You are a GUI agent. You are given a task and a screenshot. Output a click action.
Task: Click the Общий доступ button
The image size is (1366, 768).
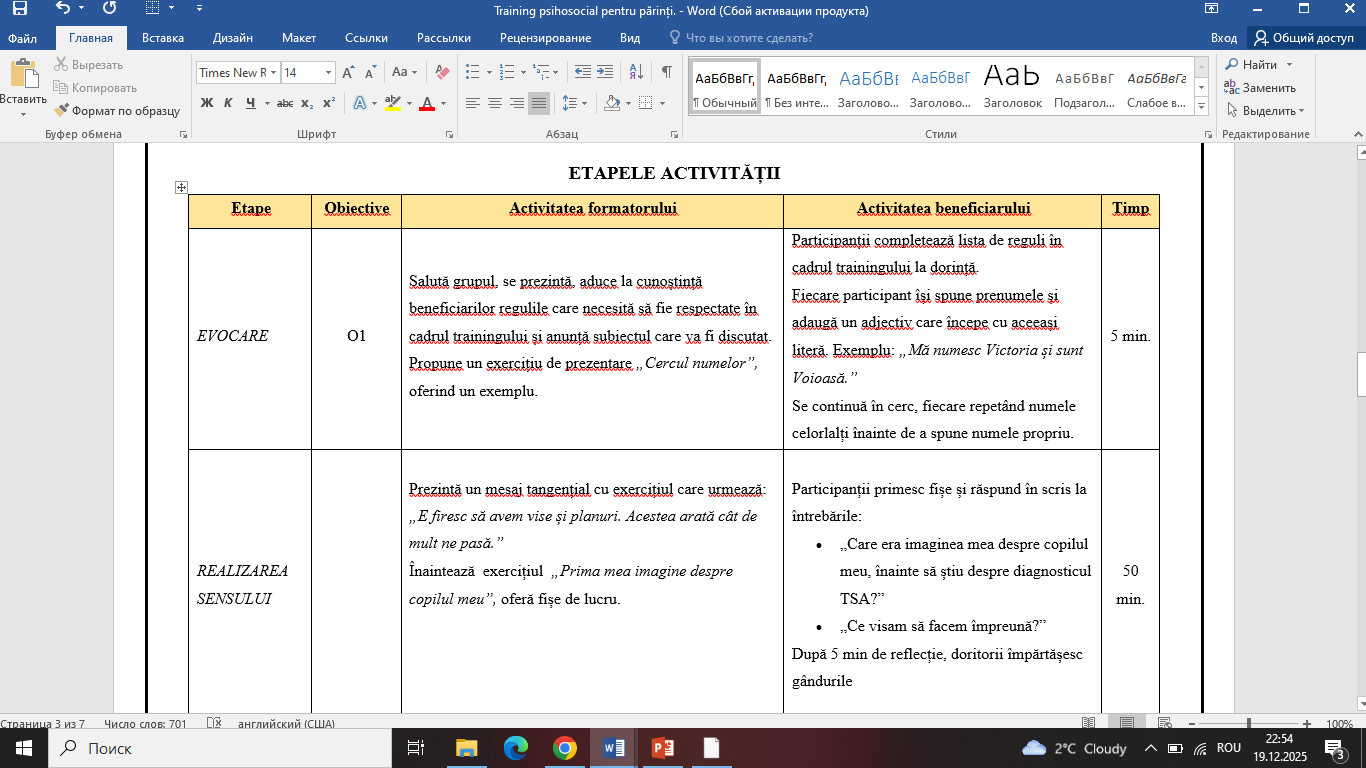tap(1304, 38)
